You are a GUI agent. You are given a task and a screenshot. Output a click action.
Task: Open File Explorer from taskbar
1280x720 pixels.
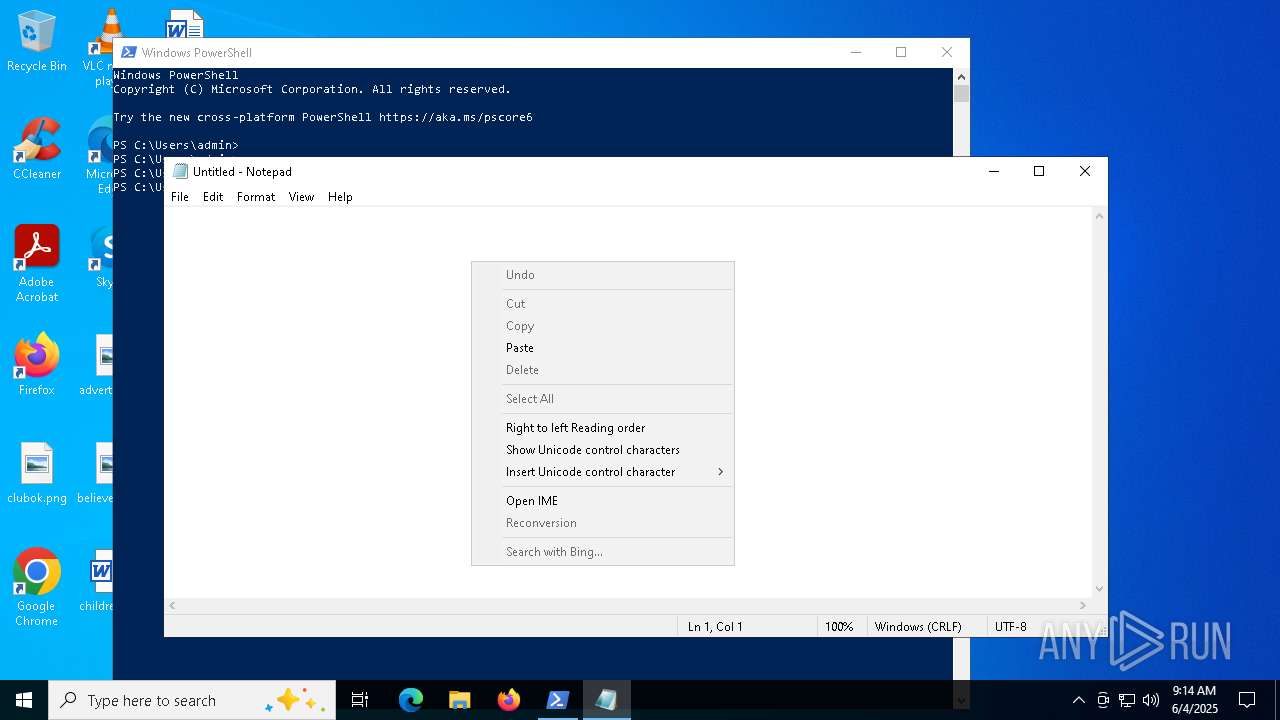coord(459,700)
